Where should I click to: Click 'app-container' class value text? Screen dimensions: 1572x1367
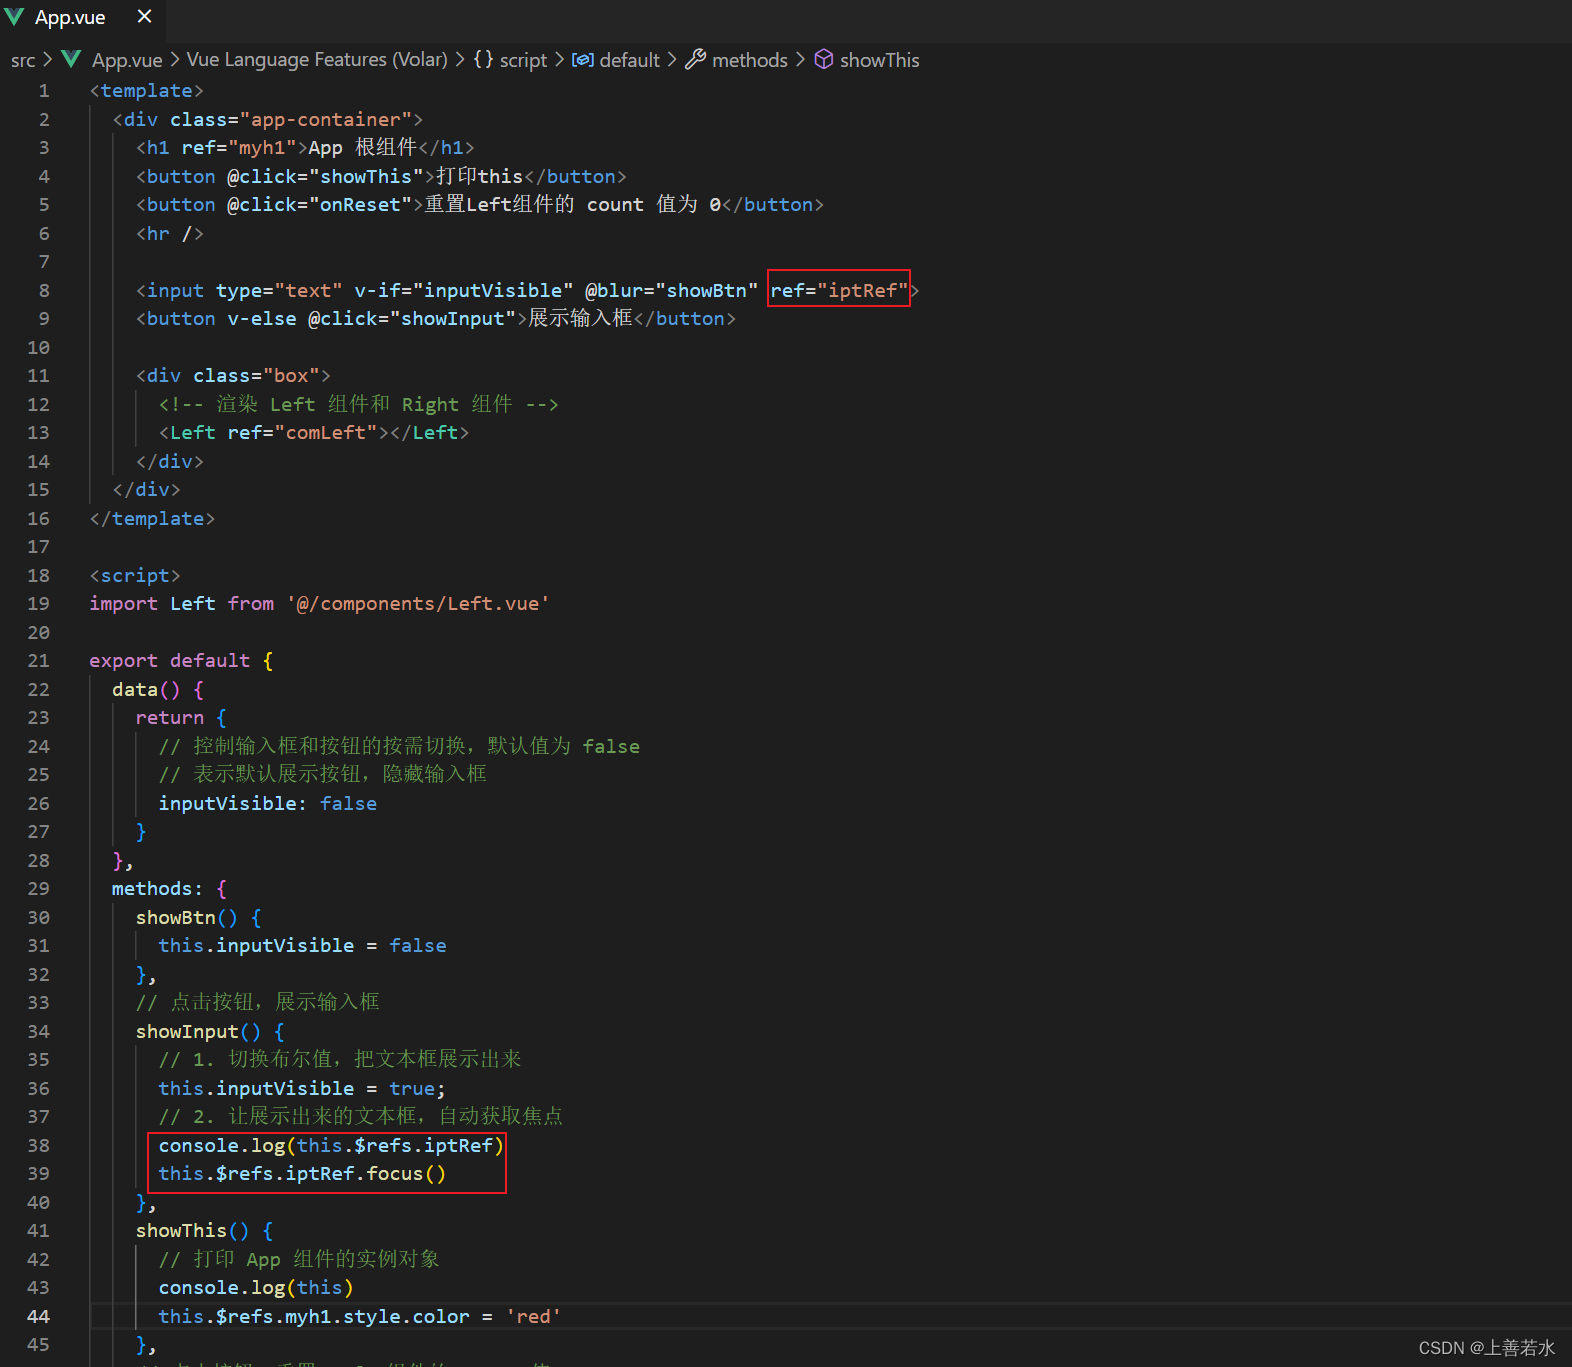326,120
